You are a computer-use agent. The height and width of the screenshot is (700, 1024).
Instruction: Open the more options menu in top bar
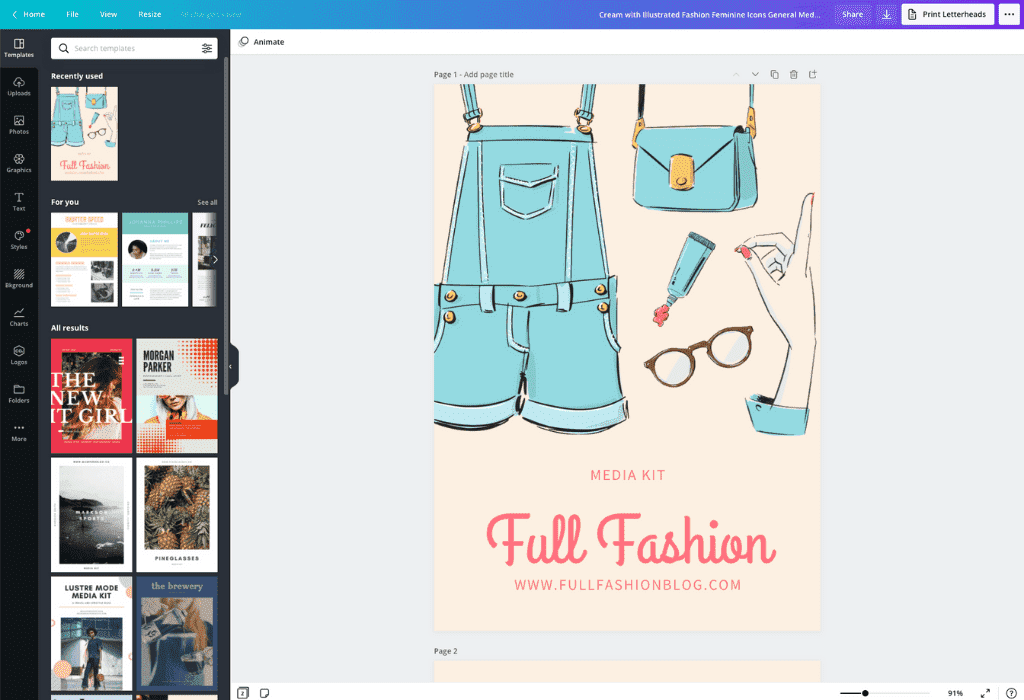coord(1009,14)
